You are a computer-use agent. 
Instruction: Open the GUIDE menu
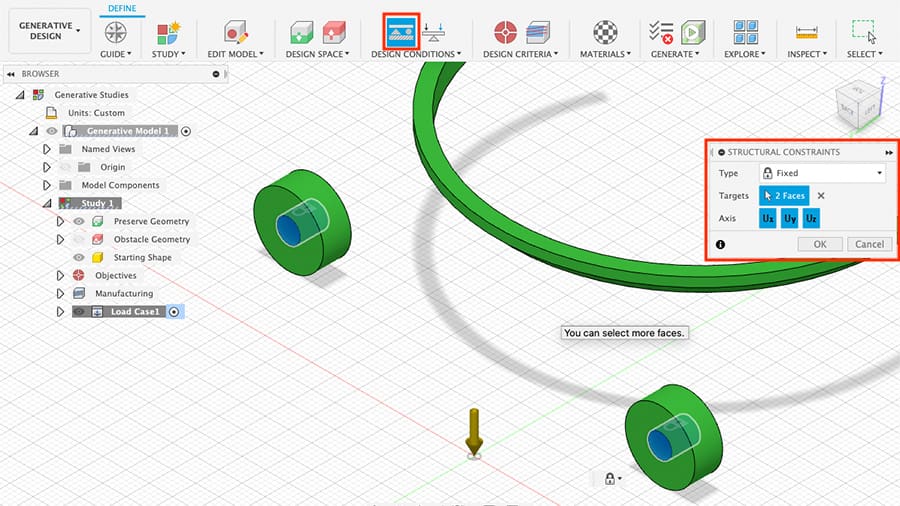pyautogui.click(x=115, y=54)
